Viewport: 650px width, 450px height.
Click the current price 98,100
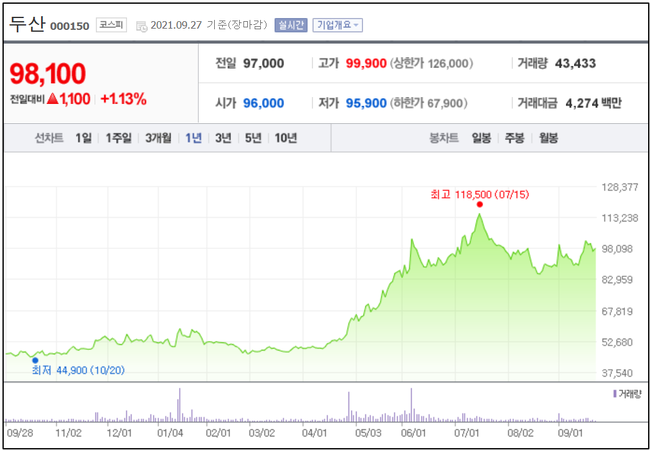tap(47, 74)
